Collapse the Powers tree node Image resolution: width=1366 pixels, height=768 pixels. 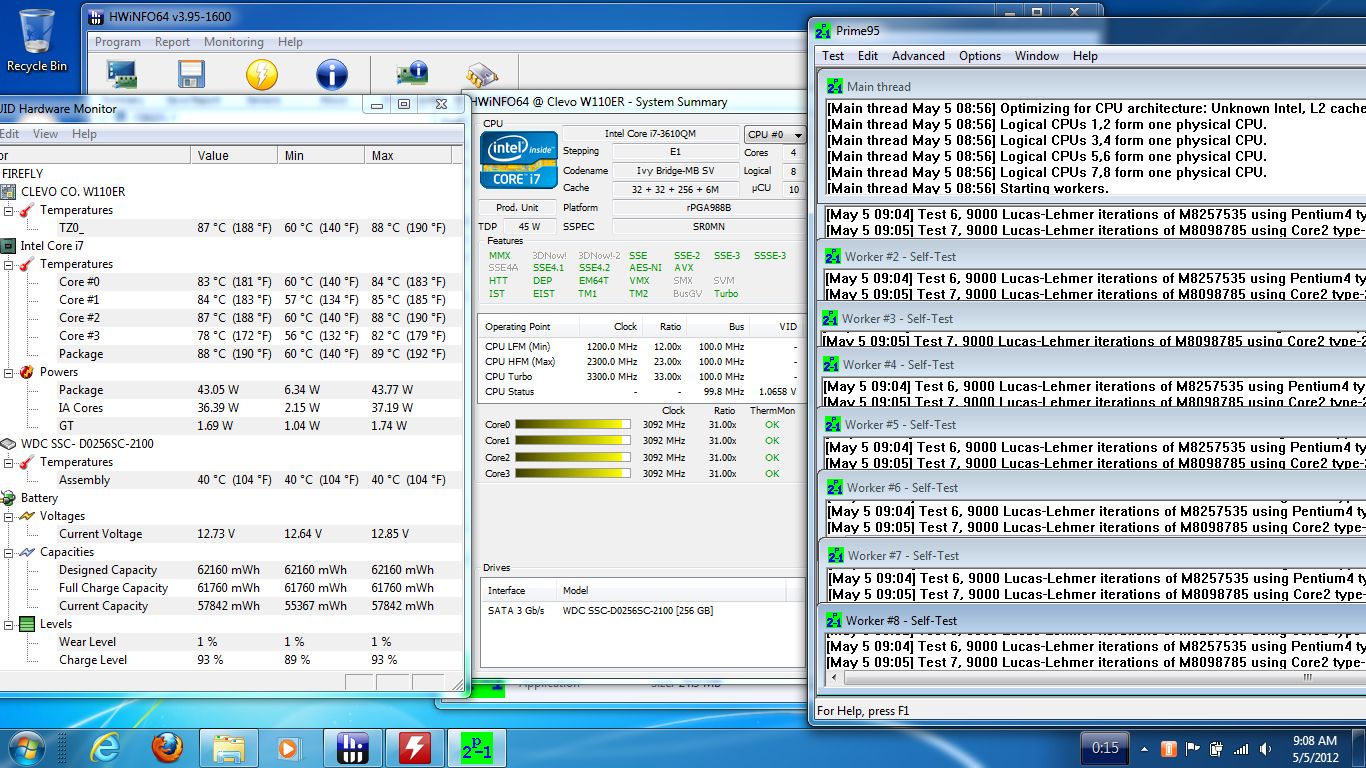[x=9, y=372]
